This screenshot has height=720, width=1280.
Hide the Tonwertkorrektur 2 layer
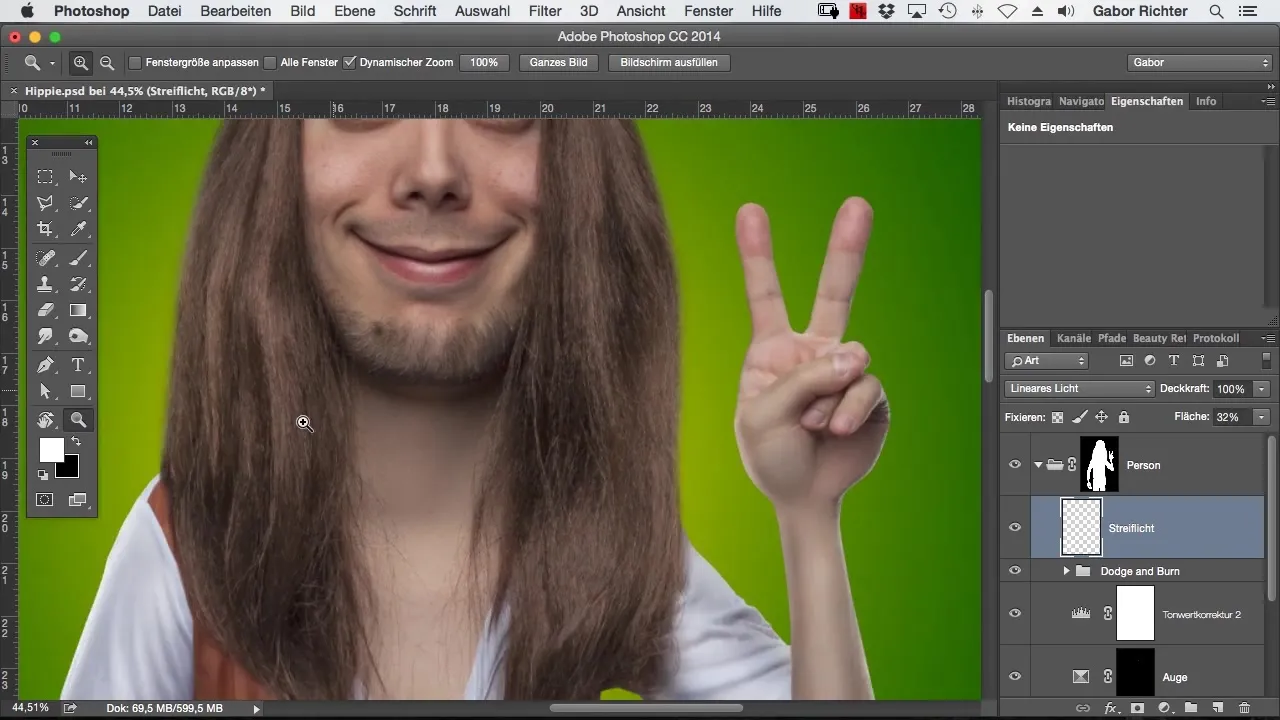tap(1015, 614)
